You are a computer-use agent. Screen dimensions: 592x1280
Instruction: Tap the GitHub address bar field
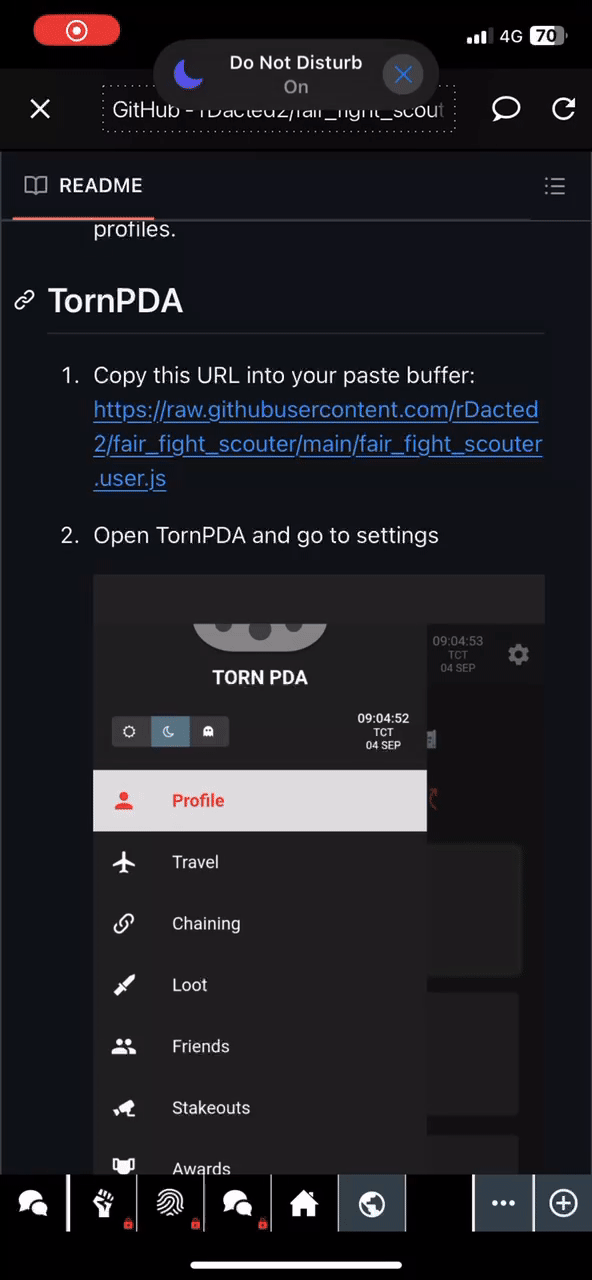(278, 109)
